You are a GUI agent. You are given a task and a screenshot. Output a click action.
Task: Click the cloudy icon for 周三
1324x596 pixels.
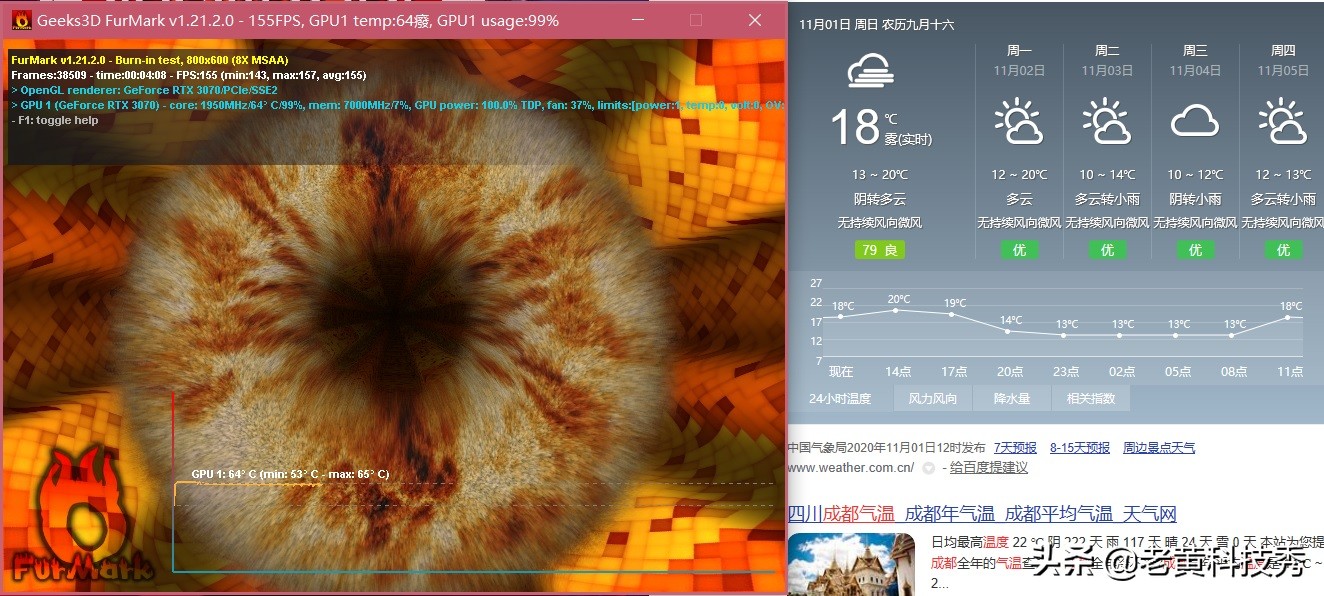click(x=1194, y=120)
